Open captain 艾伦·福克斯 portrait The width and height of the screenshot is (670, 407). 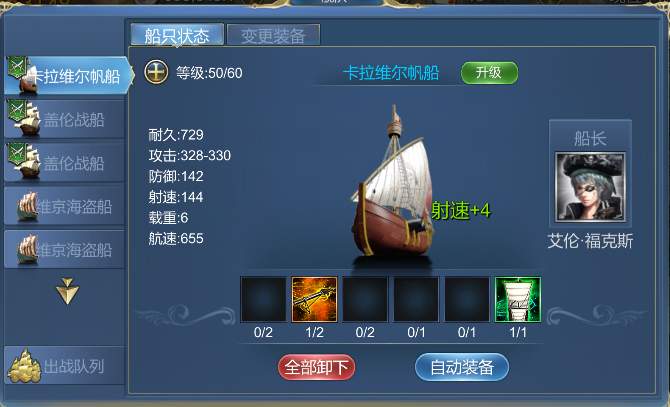click(x=590, y=187)
